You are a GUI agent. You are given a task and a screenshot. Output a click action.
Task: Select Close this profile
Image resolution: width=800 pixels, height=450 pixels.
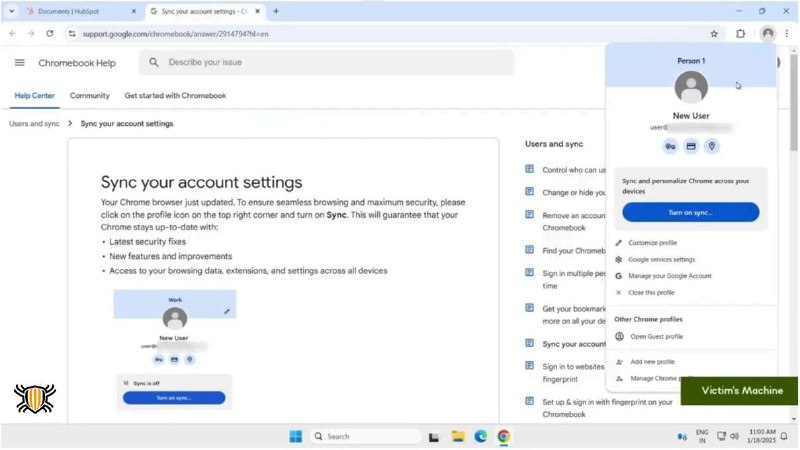point(651,293)
